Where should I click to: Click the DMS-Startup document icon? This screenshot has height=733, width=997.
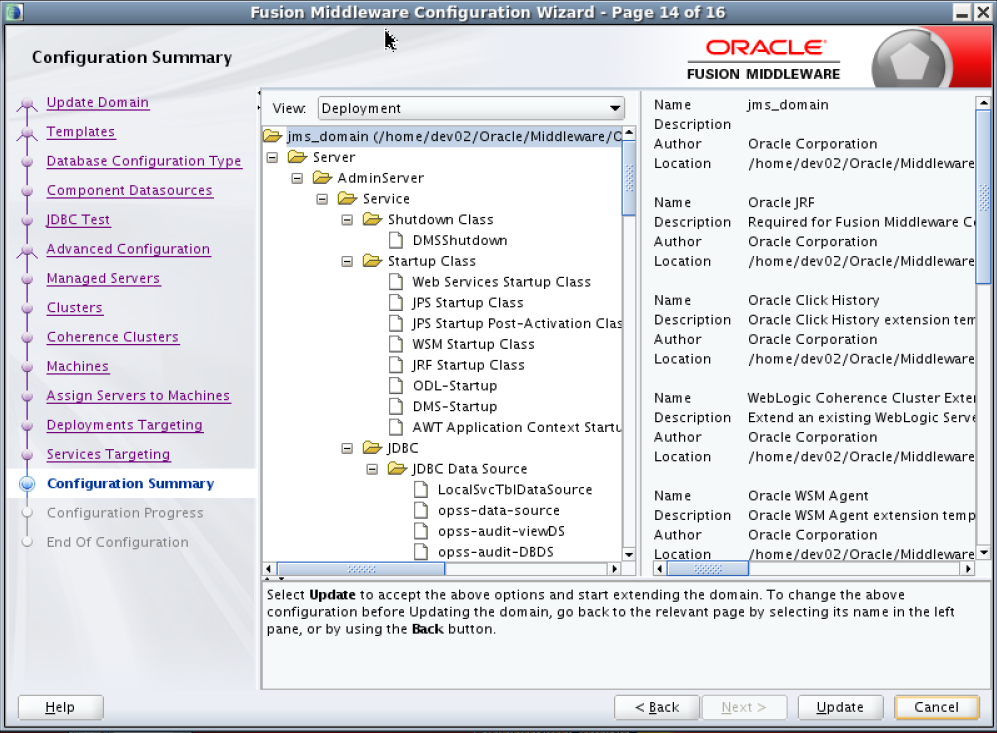click(396, 407)
